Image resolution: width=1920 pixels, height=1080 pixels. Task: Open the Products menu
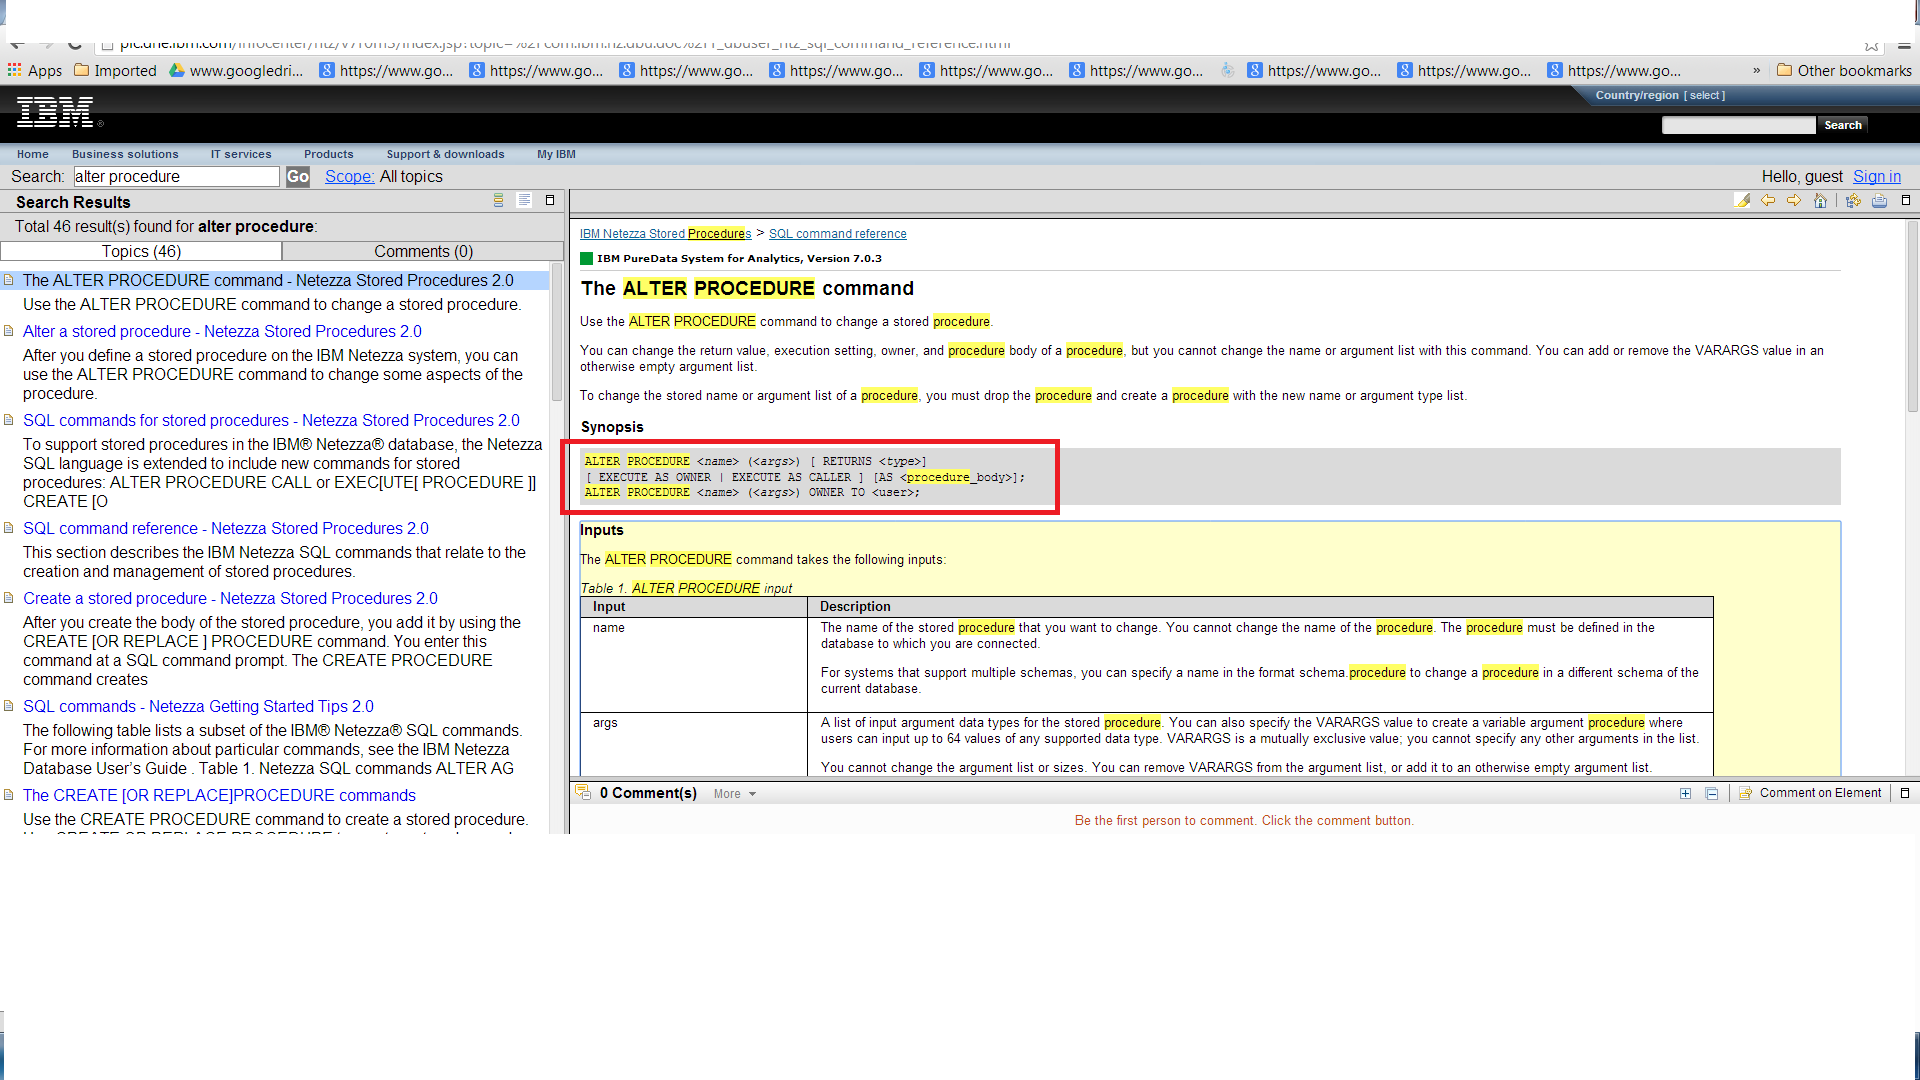coord(328,154)
